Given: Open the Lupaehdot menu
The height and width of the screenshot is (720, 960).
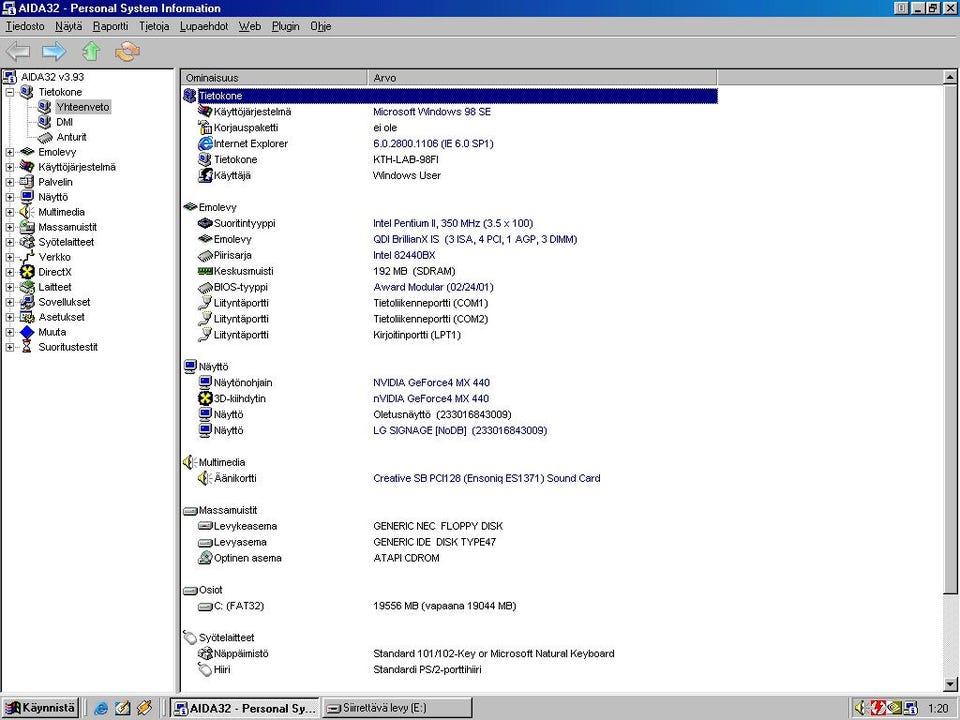Looking at the screenshot, I should (204, 26).
